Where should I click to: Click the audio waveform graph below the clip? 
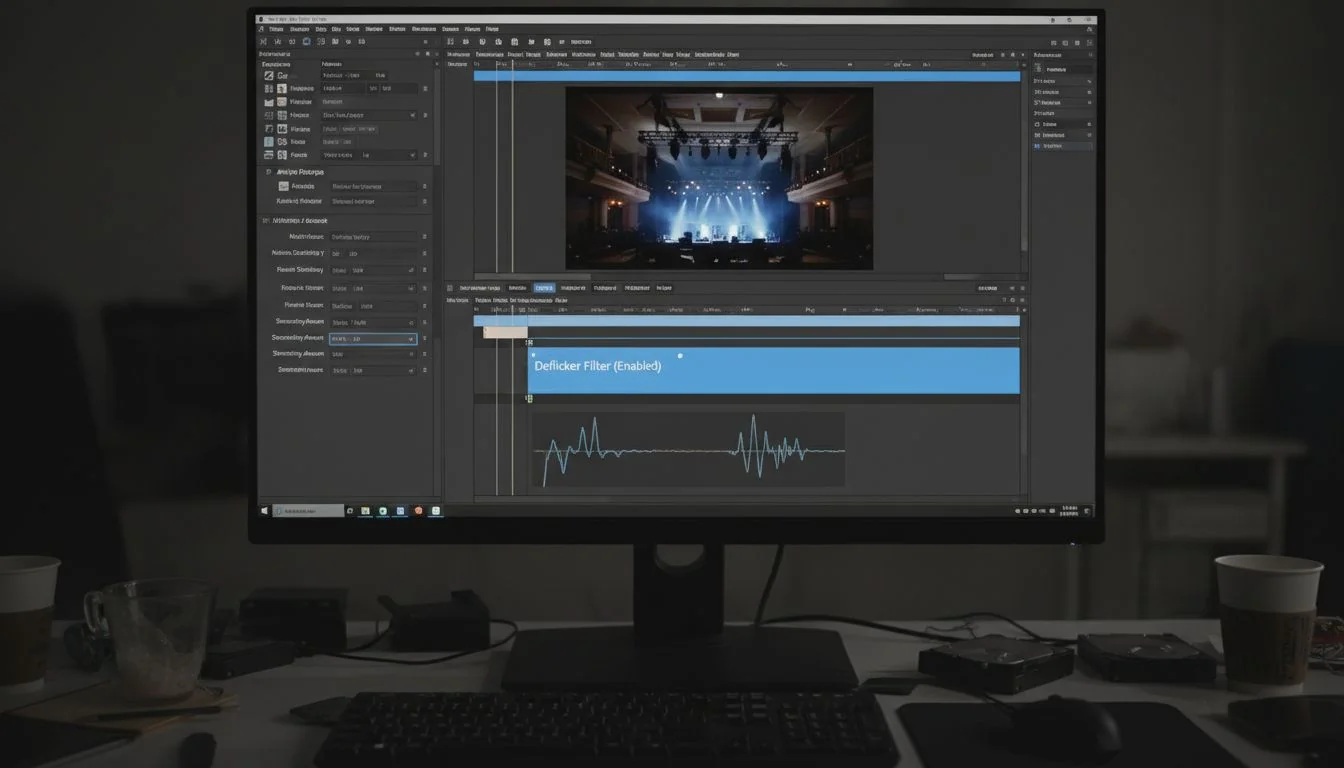(x=687, y=450)
